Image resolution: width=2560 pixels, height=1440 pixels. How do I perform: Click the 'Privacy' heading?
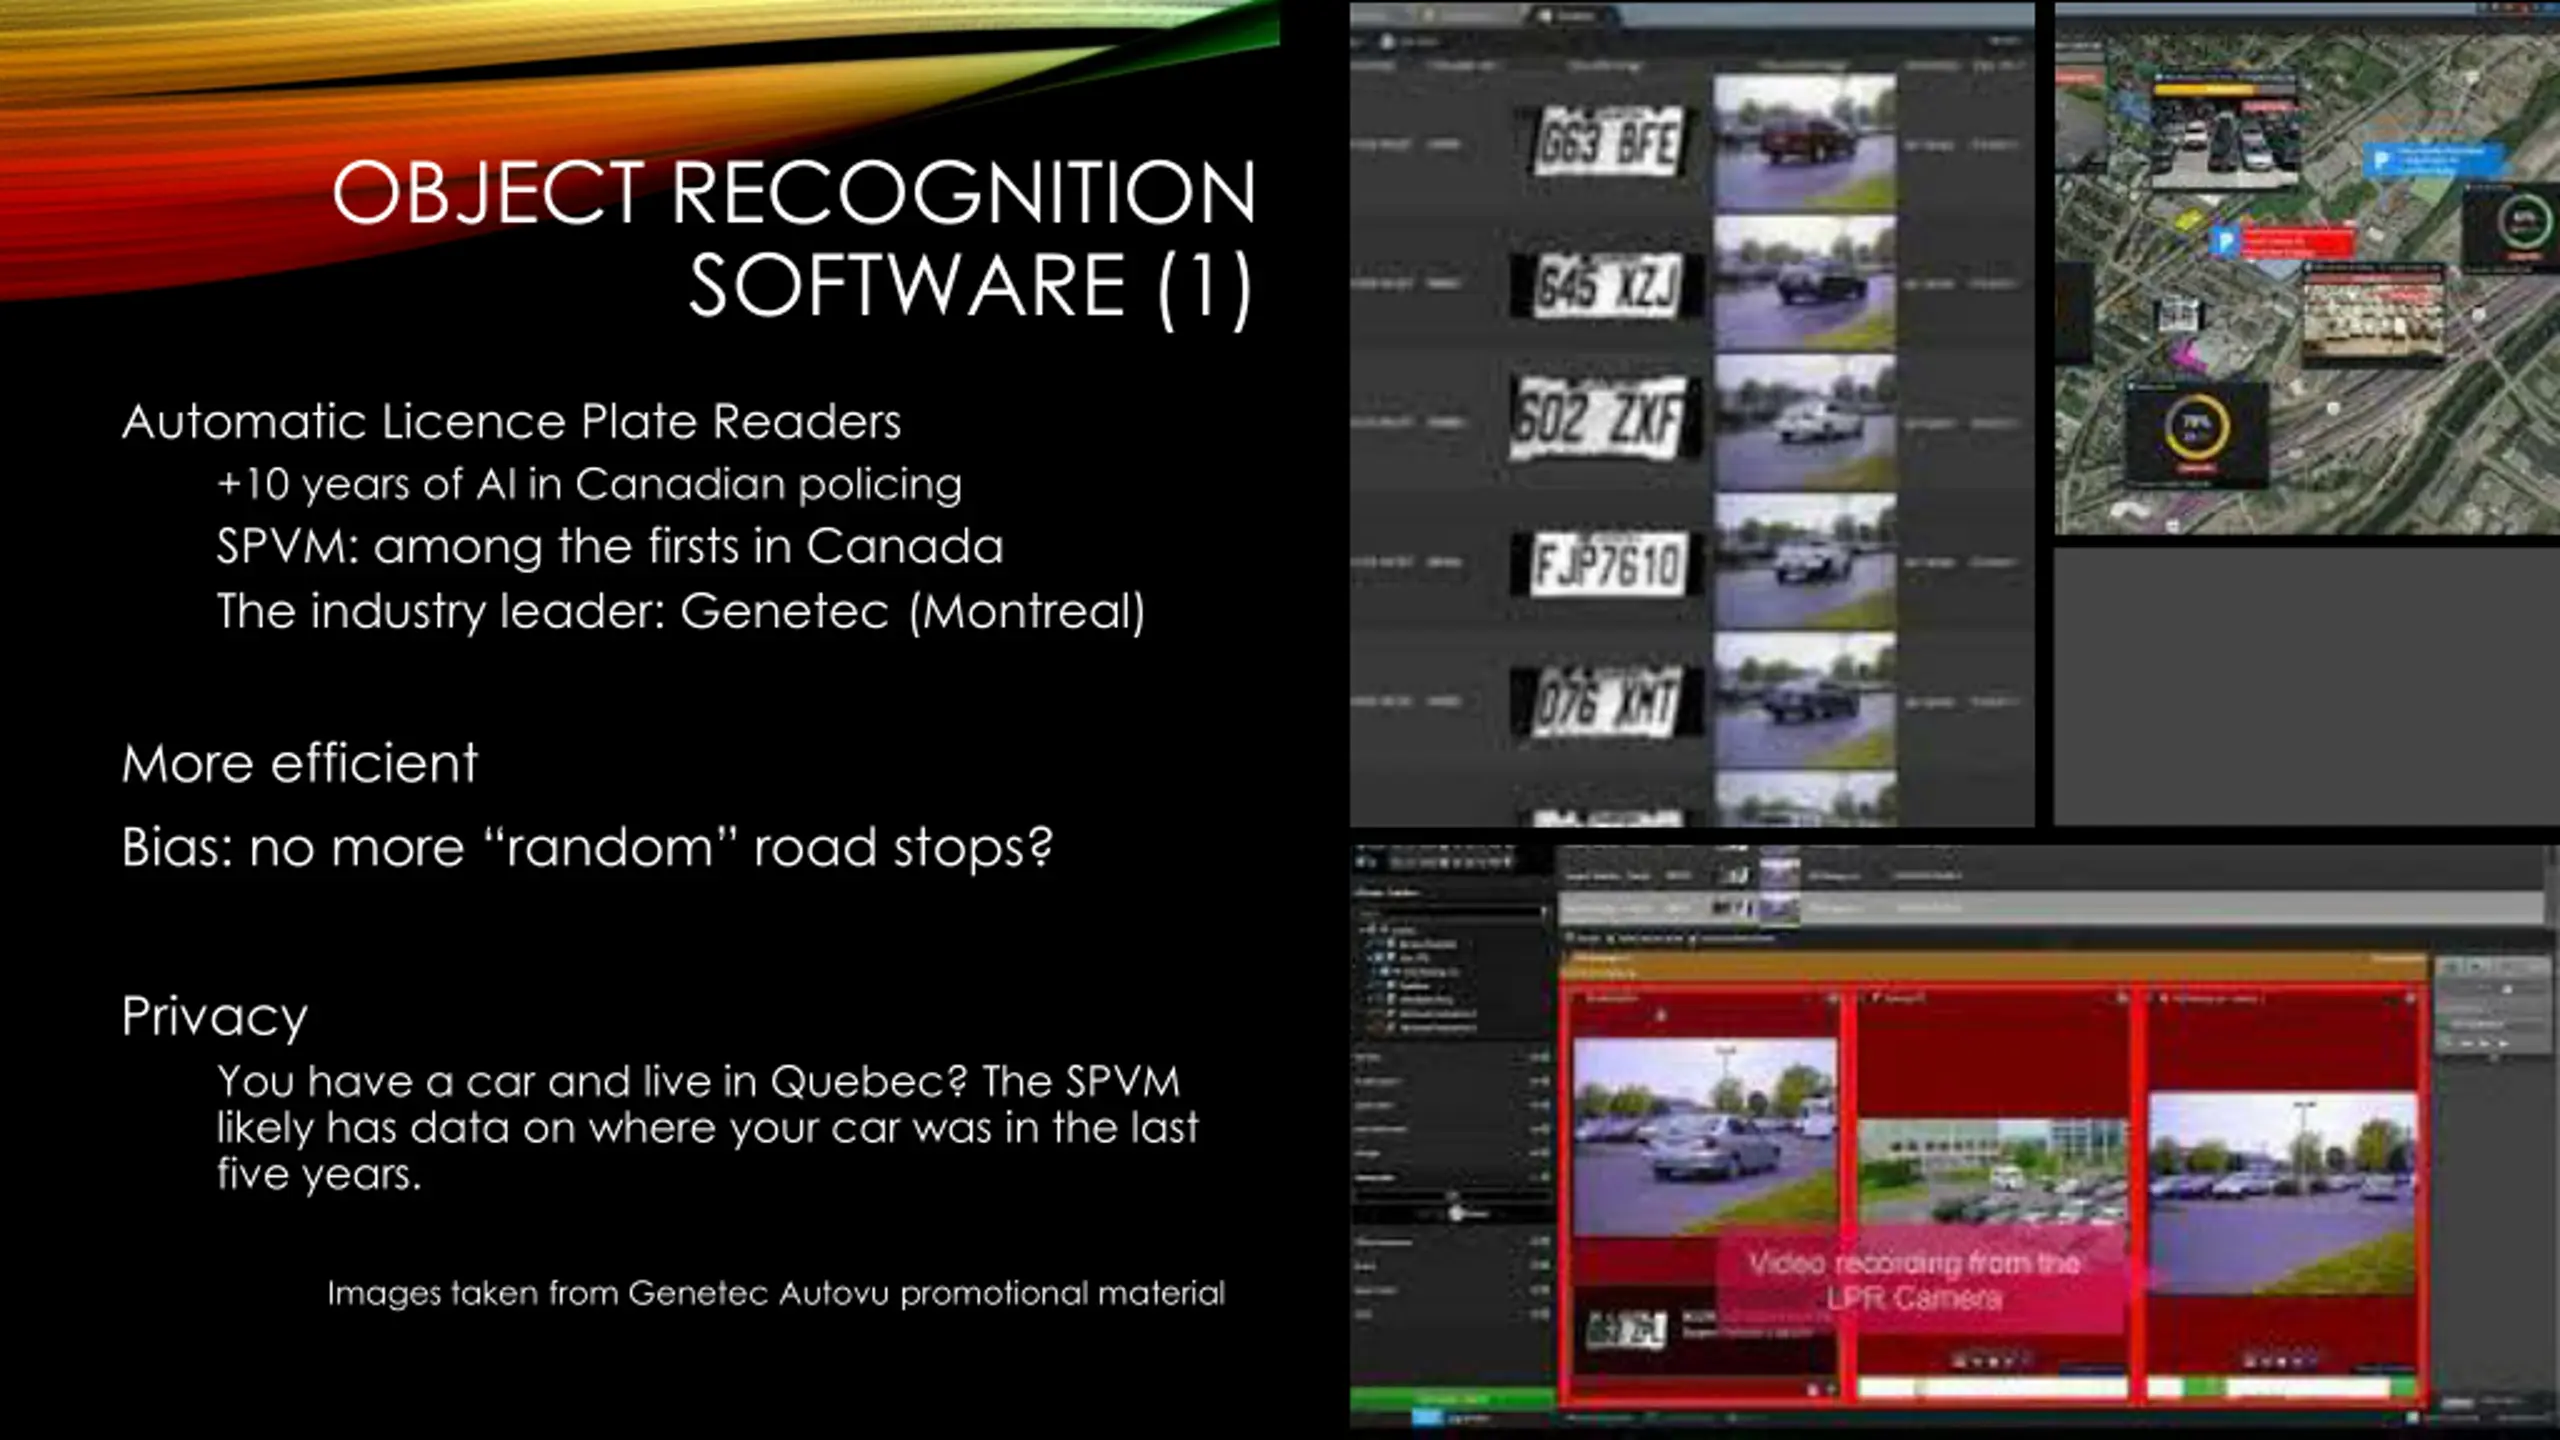click(x=215, y=1017)
